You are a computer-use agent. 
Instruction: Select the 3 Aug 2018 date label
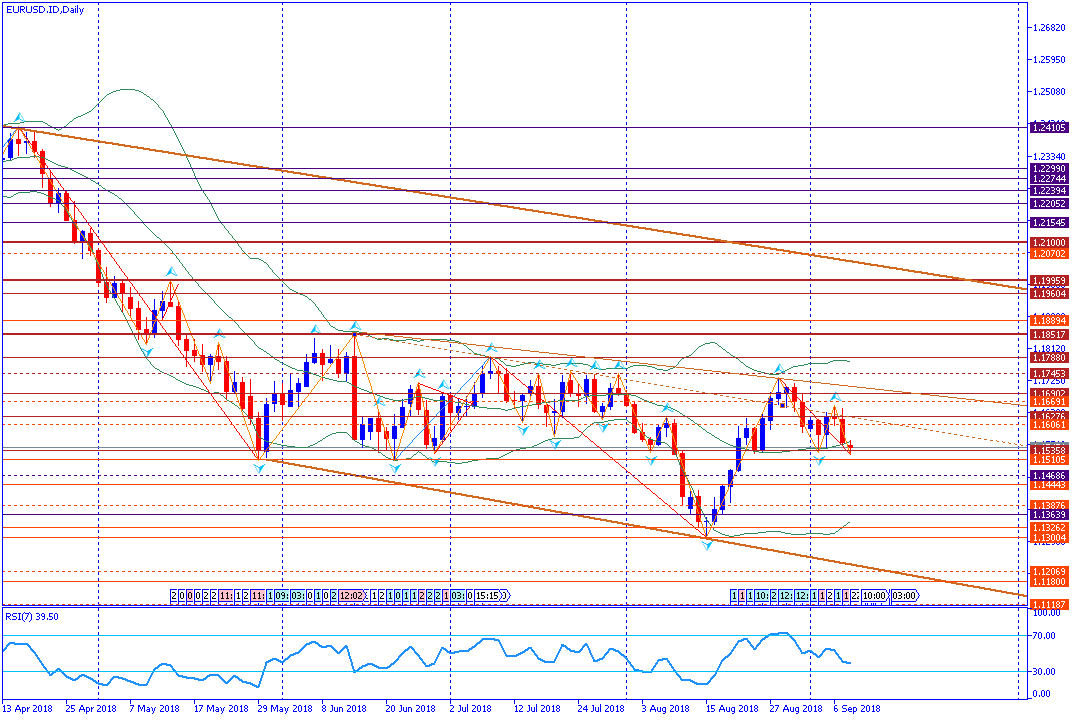665,709
